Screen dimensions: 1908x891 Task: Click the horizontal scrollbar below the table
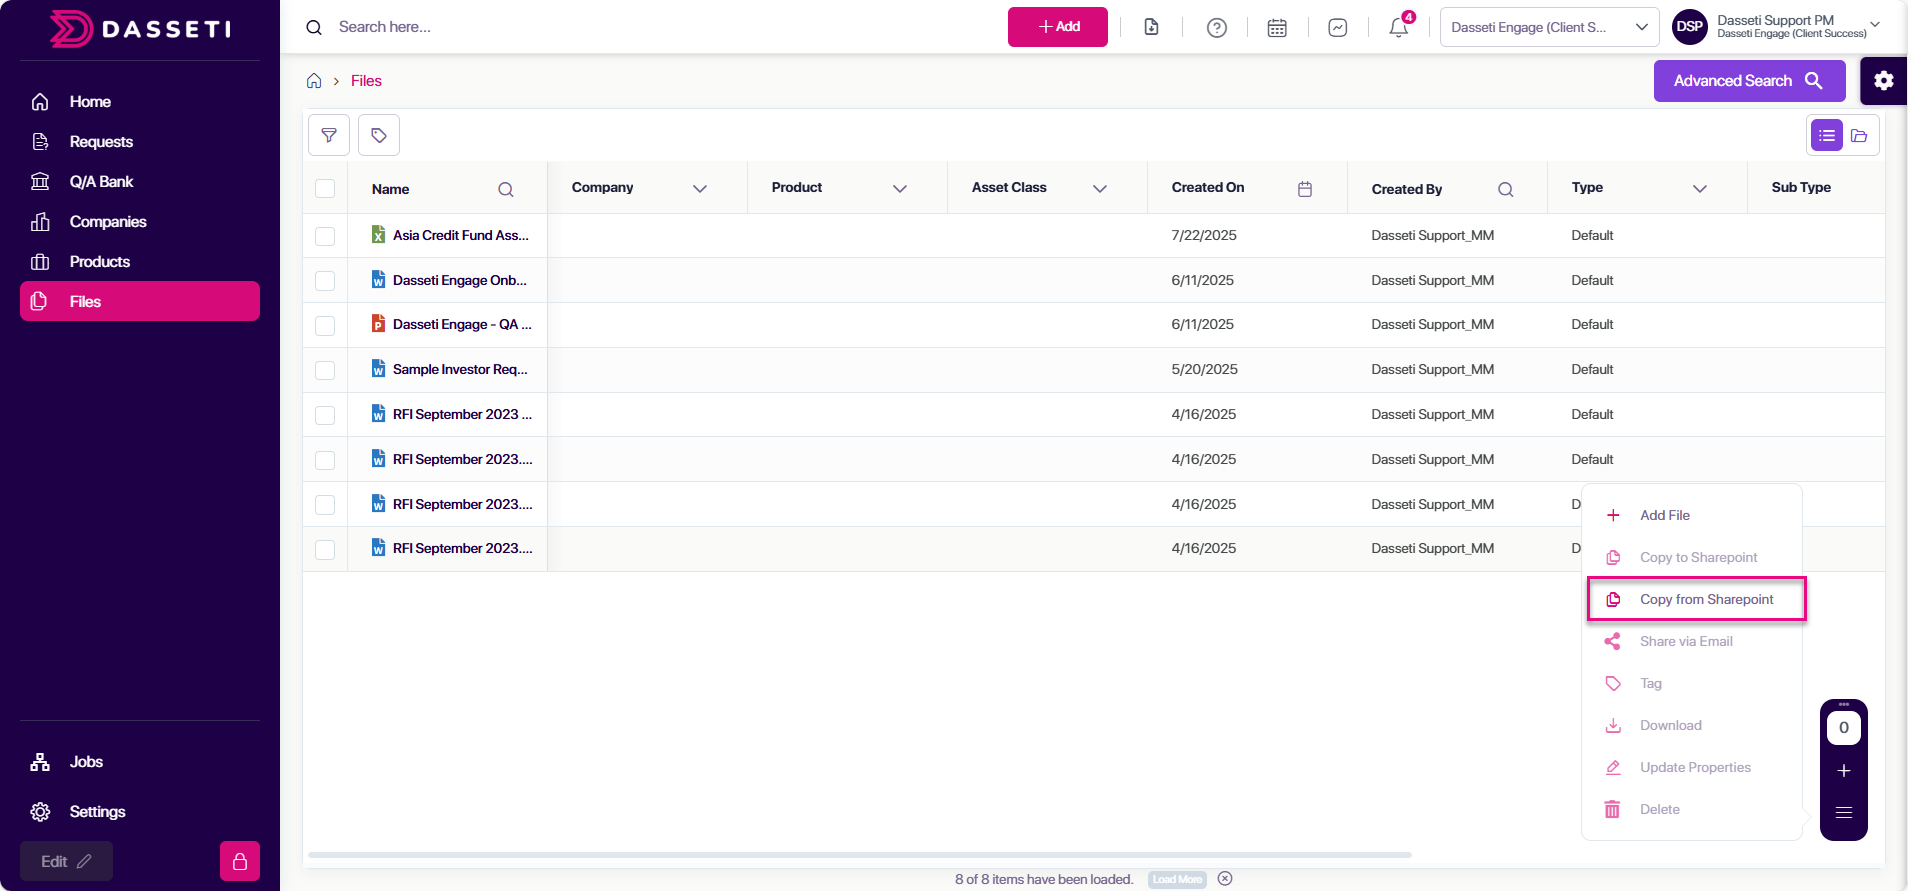click(x=860, y=855)
